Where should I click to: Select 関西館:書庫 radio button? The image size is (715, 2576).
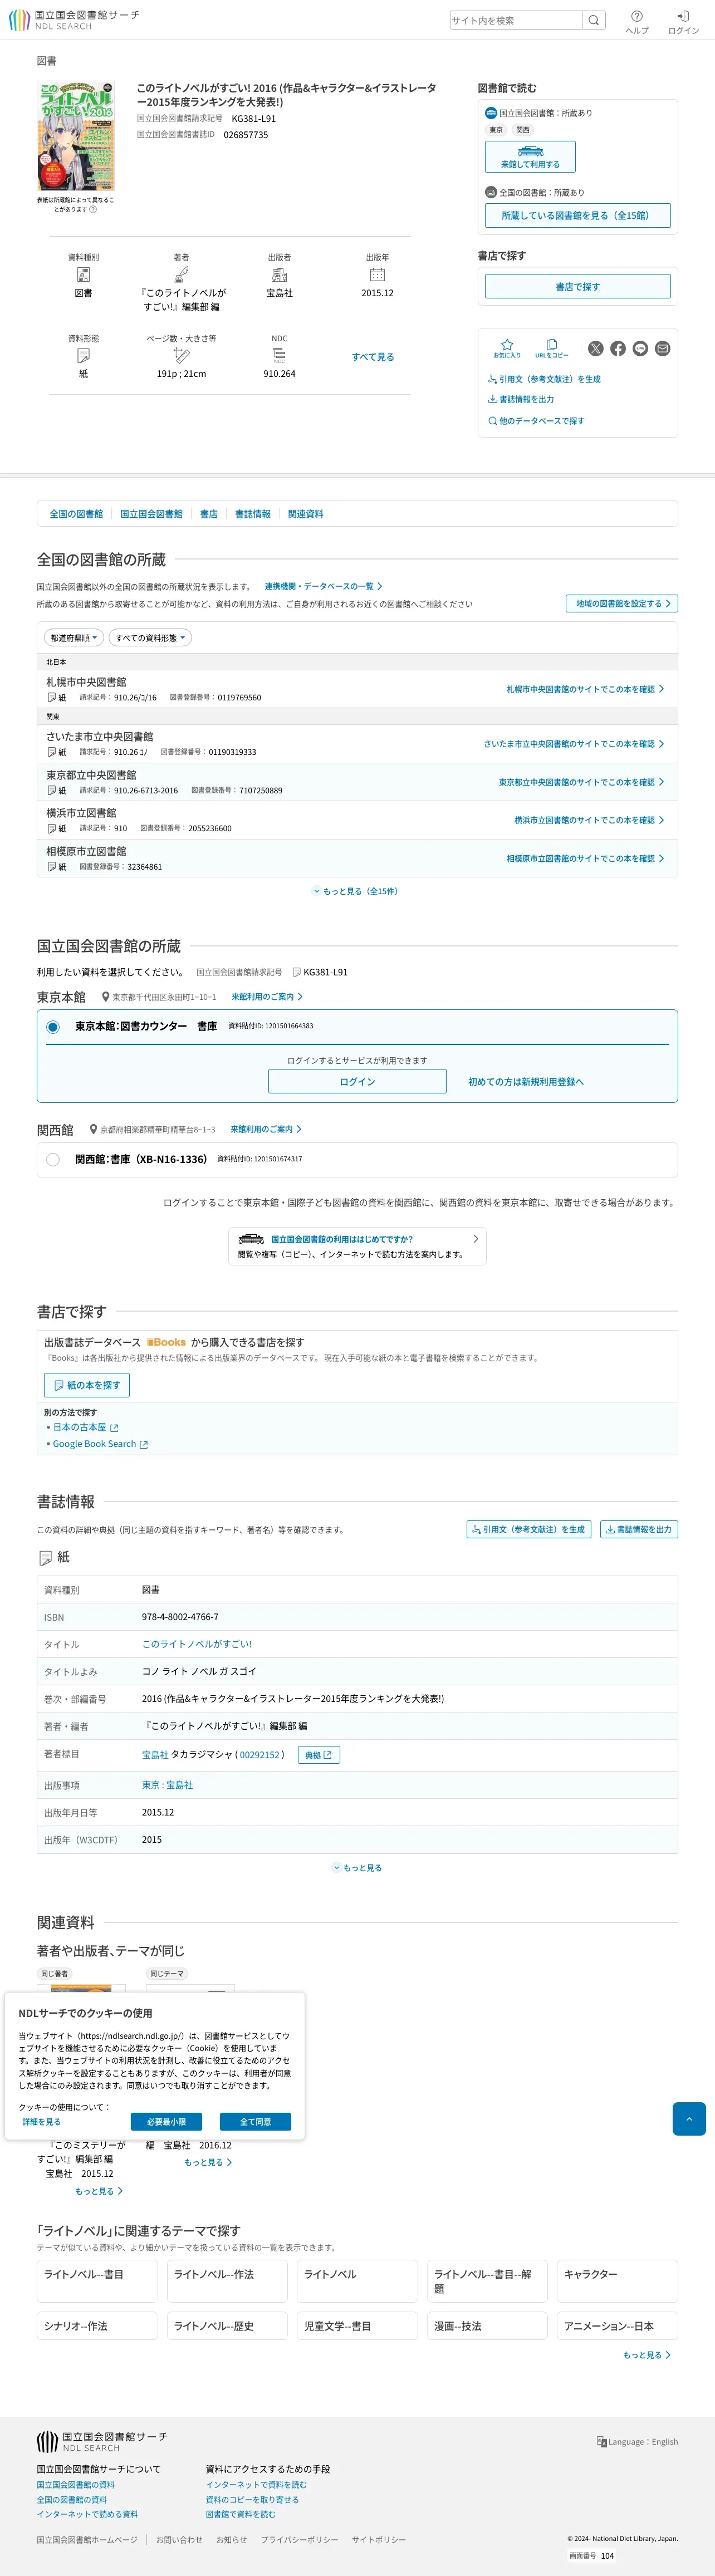(53, 1160)
